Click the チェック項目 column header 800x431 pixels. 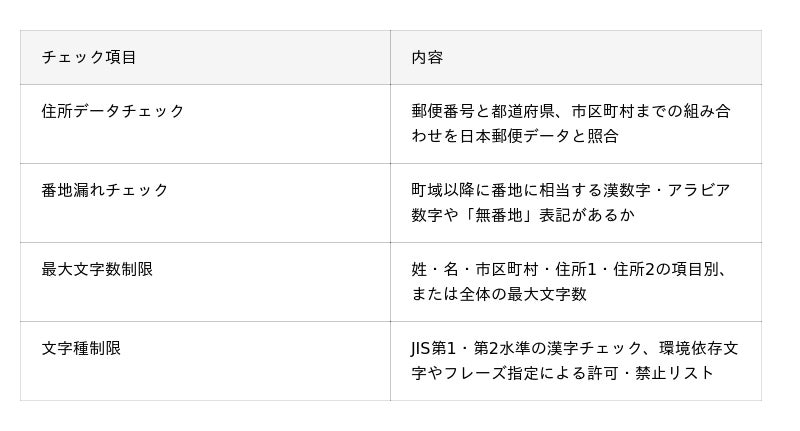(89, 57)
